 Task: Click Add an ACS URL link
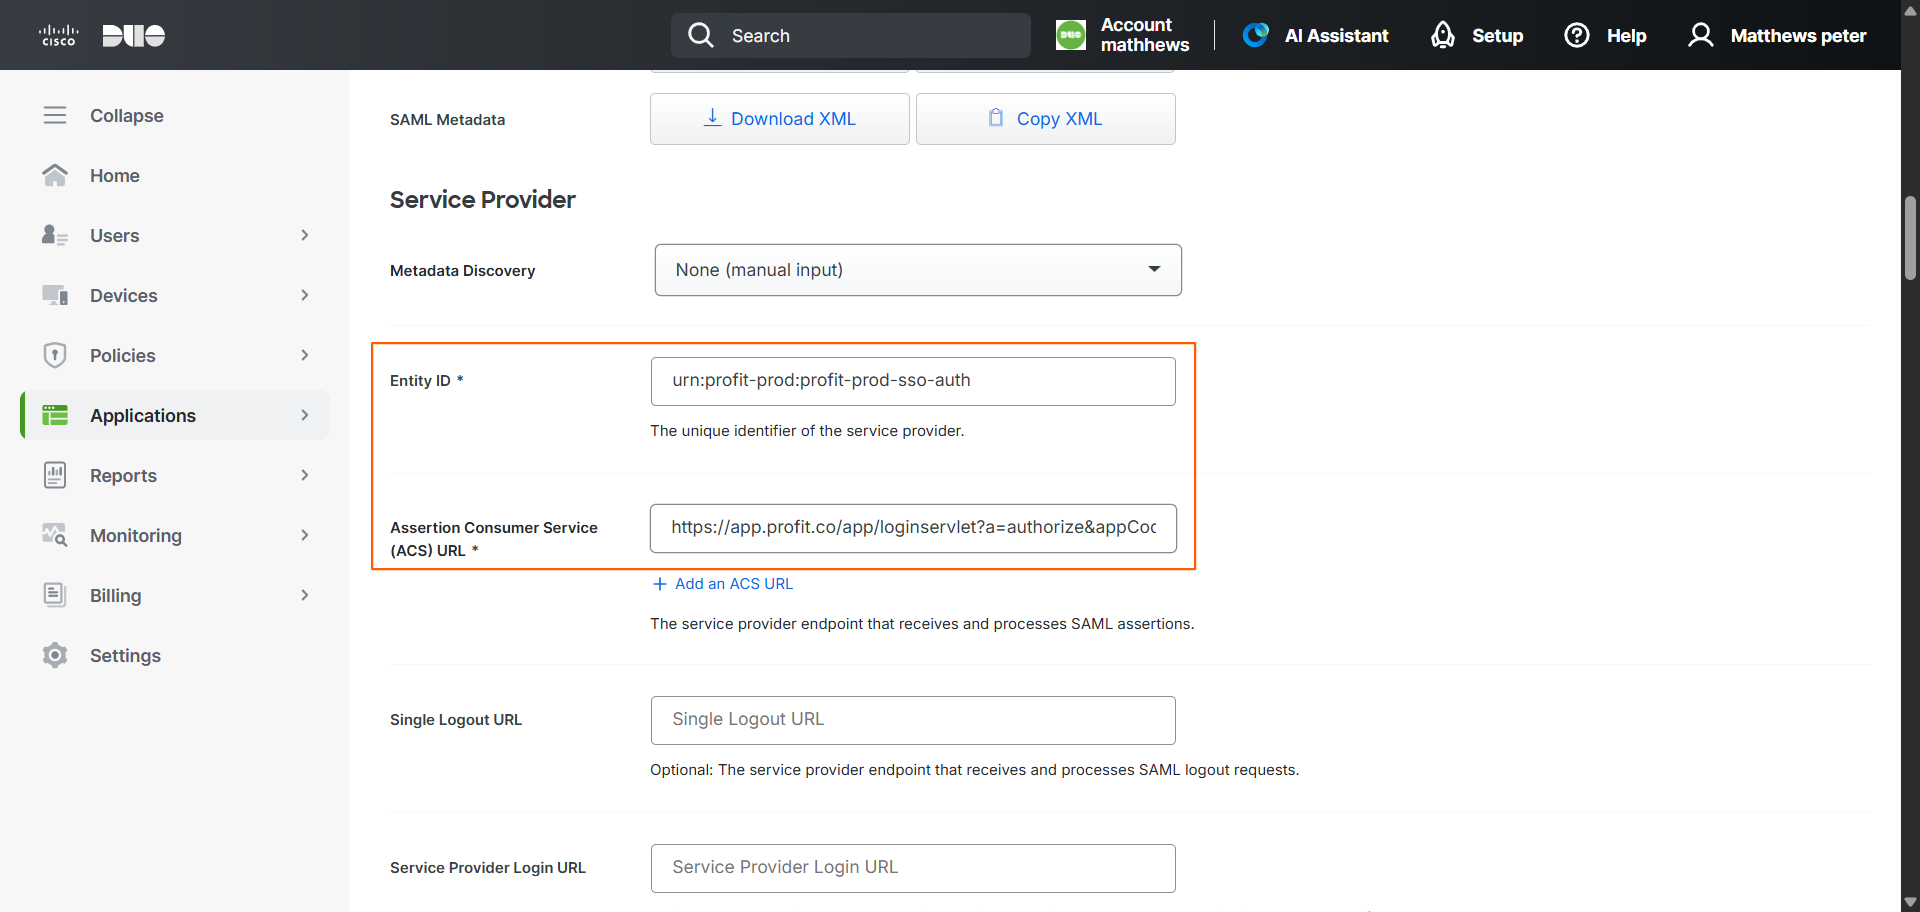click(723, 584)
